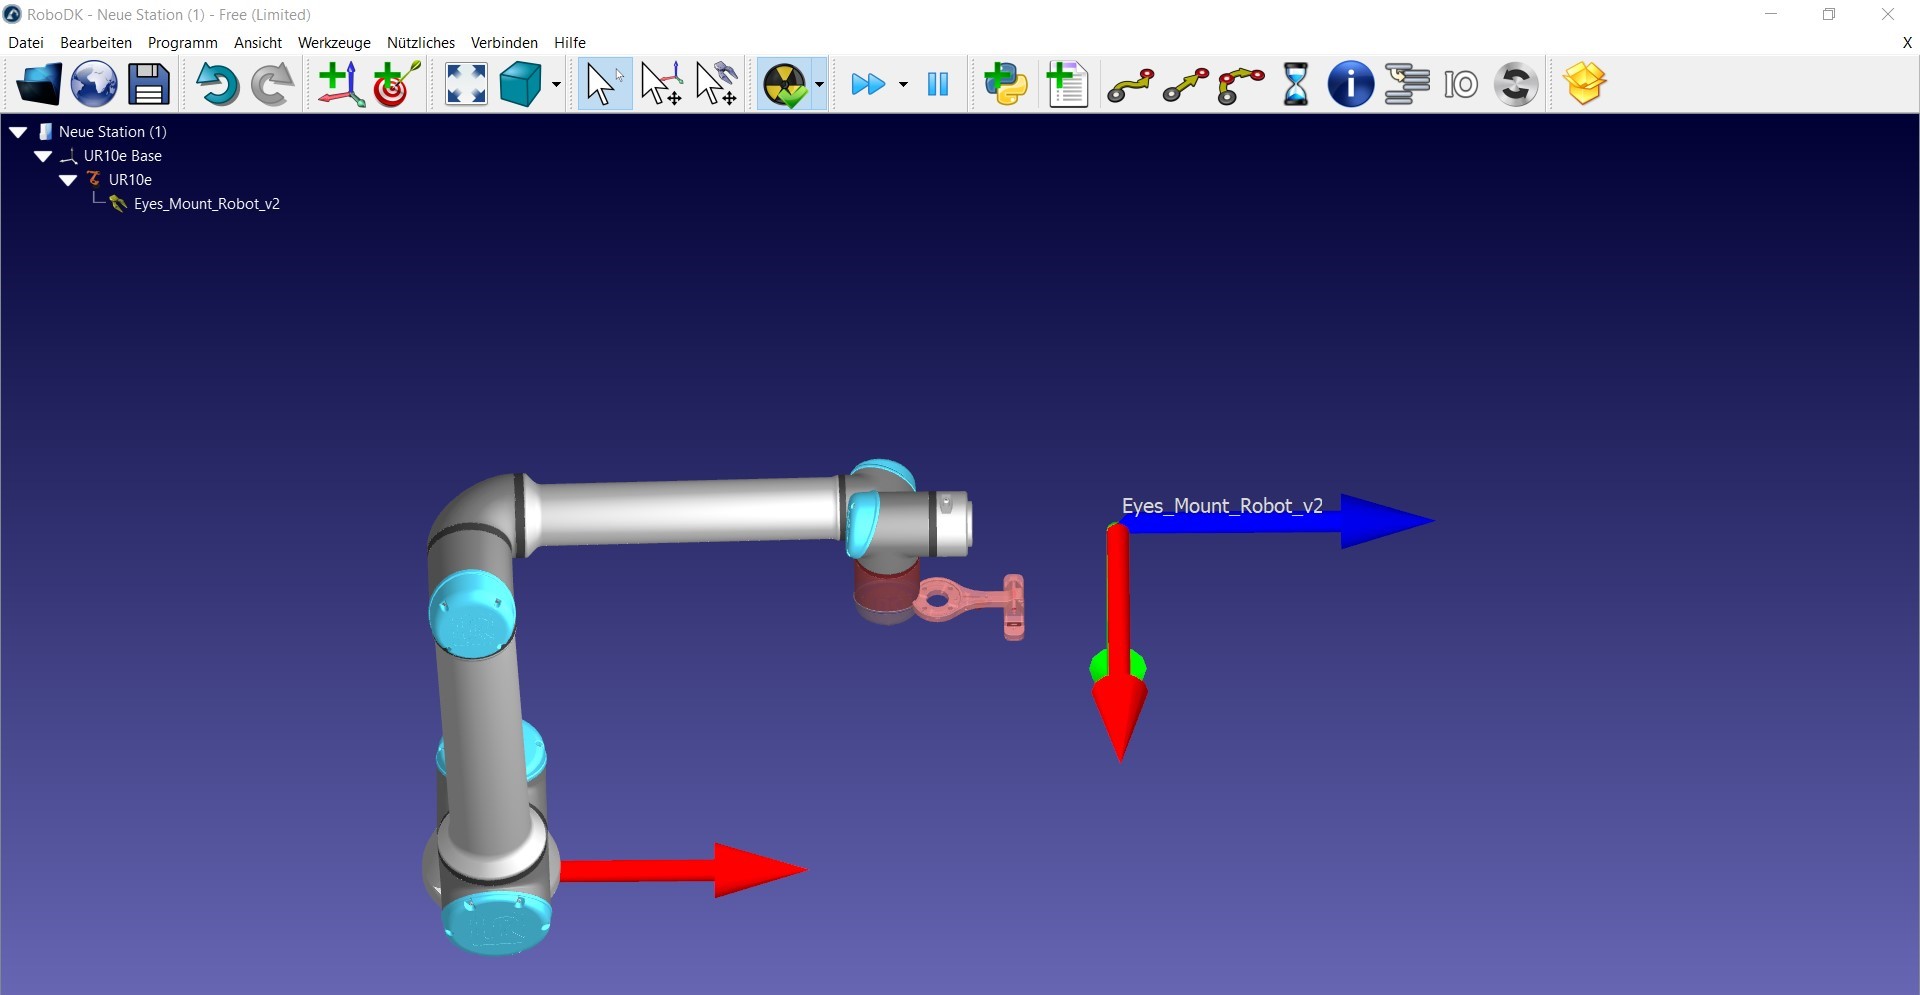The width and height of the screenshot is (1920, 995).
Task: Insert a joint move instruction
Action: tap(1130, 85)
